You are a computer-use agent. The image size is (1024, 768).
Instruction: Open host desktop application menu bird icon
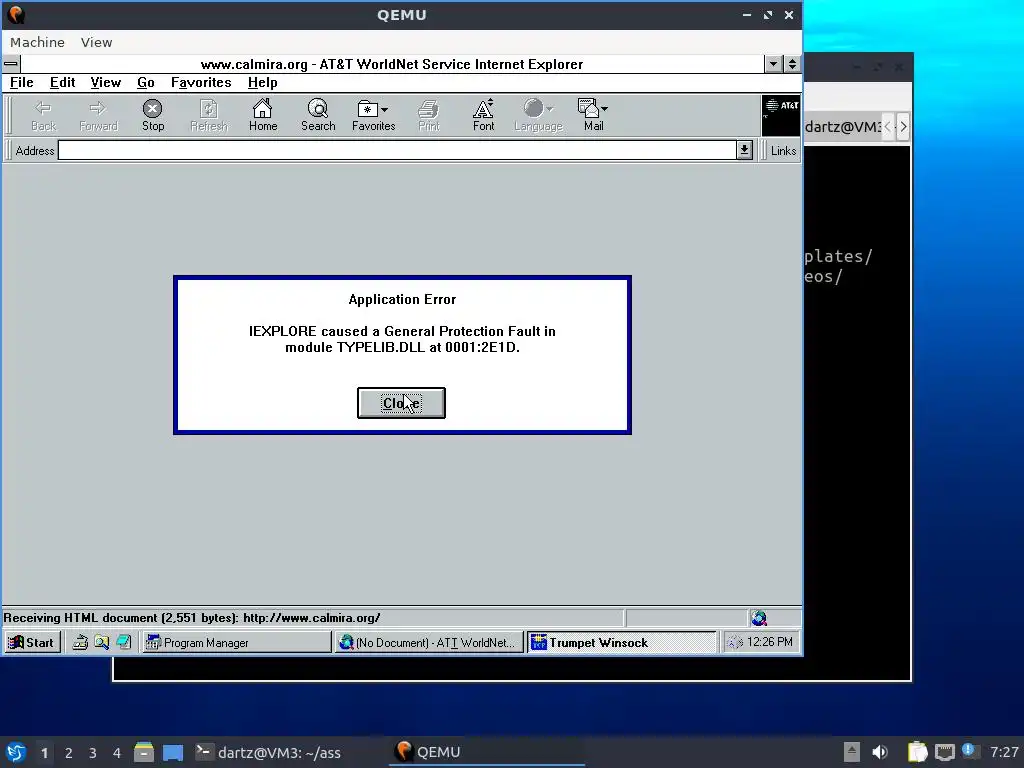[16, 752]
